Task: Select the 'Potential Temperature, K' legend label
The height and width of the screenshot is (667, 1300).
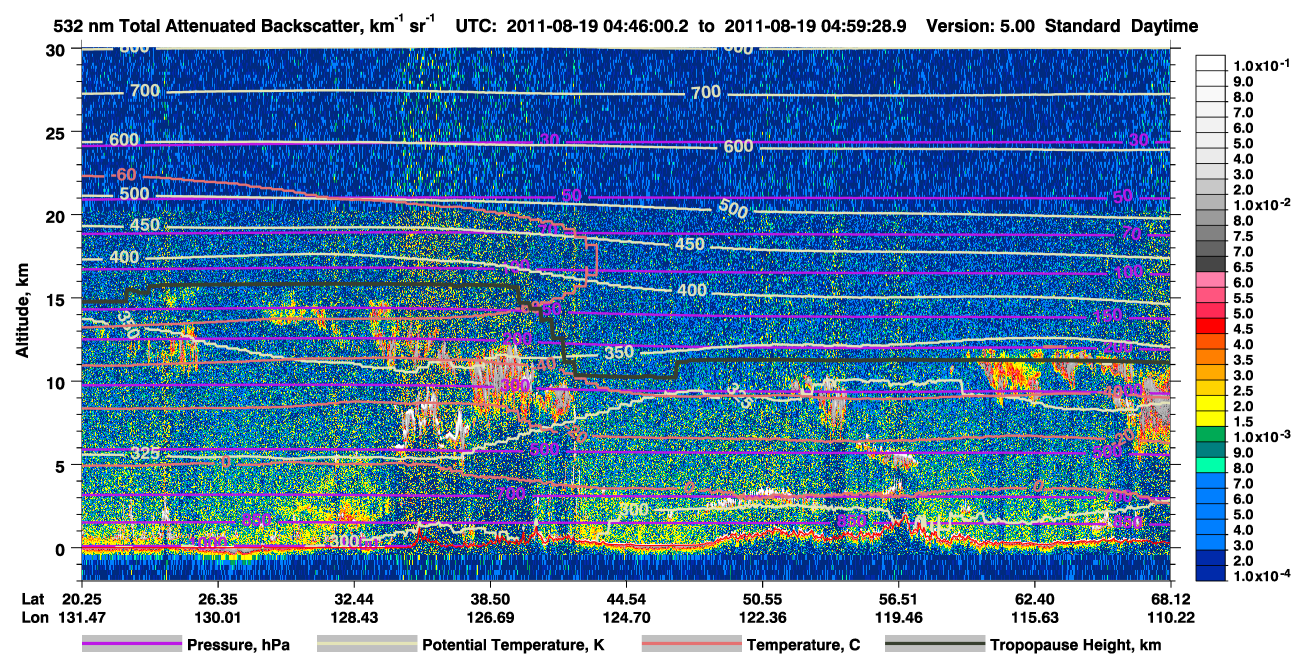Action: [x=513, y=645]
